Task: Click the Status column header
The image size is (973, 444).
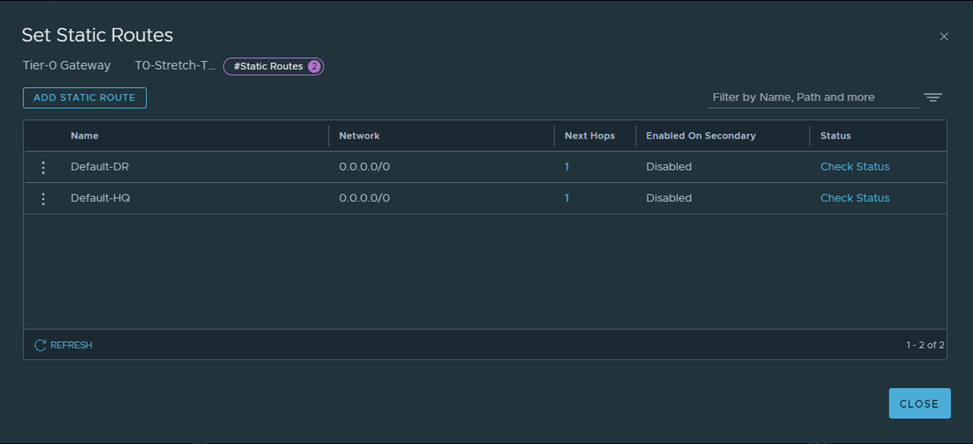Action: pos(835,136)
